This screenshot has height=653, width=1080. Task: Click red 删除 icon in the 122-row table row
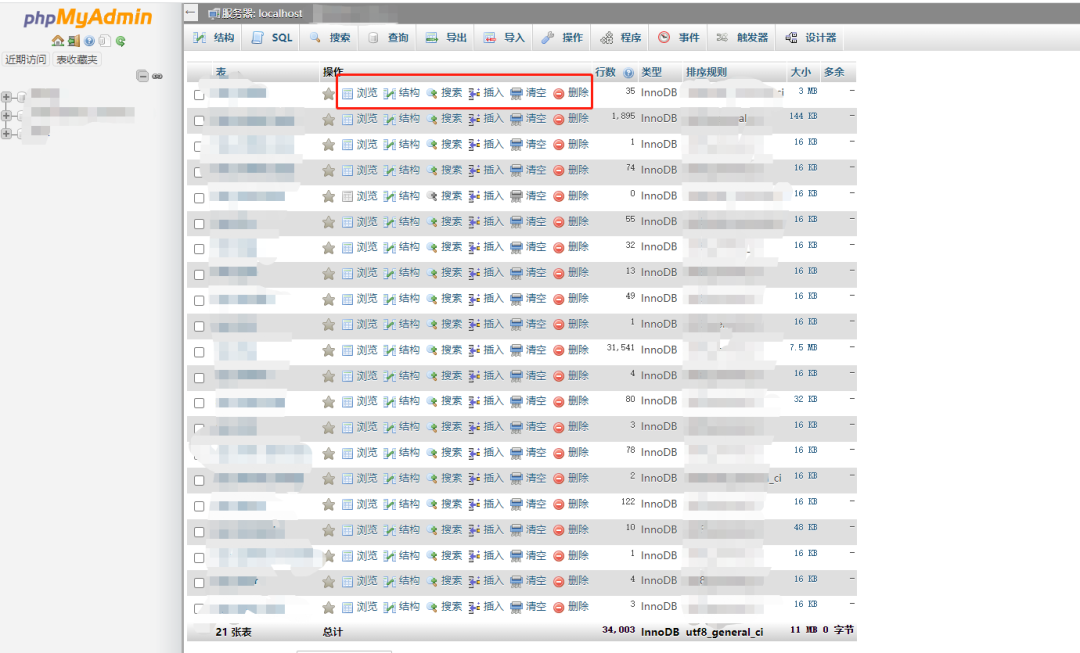(559, 506)
